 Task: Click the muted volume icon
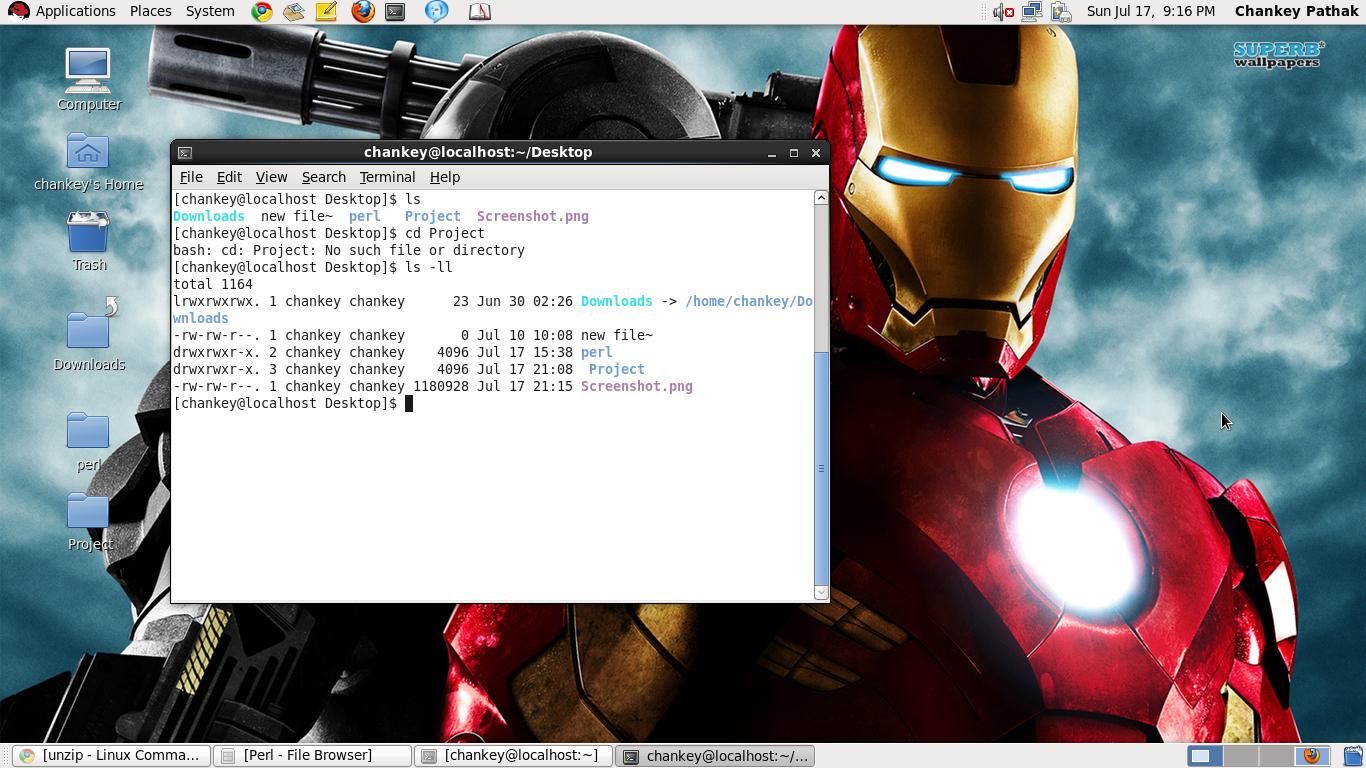[1003, 12]
